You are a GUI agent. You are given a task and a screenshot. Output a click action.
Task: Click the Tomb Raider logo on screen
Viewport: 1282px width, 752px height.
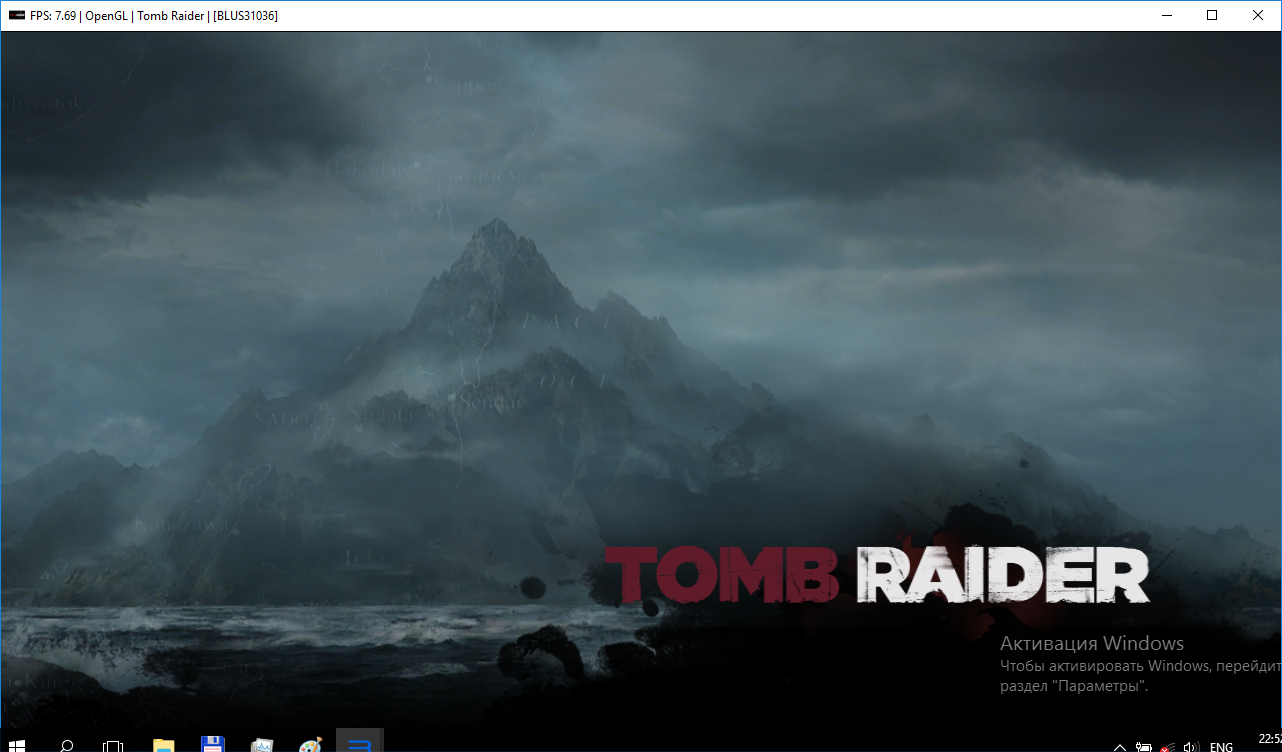pyautogui.click(x=877, y=577)
